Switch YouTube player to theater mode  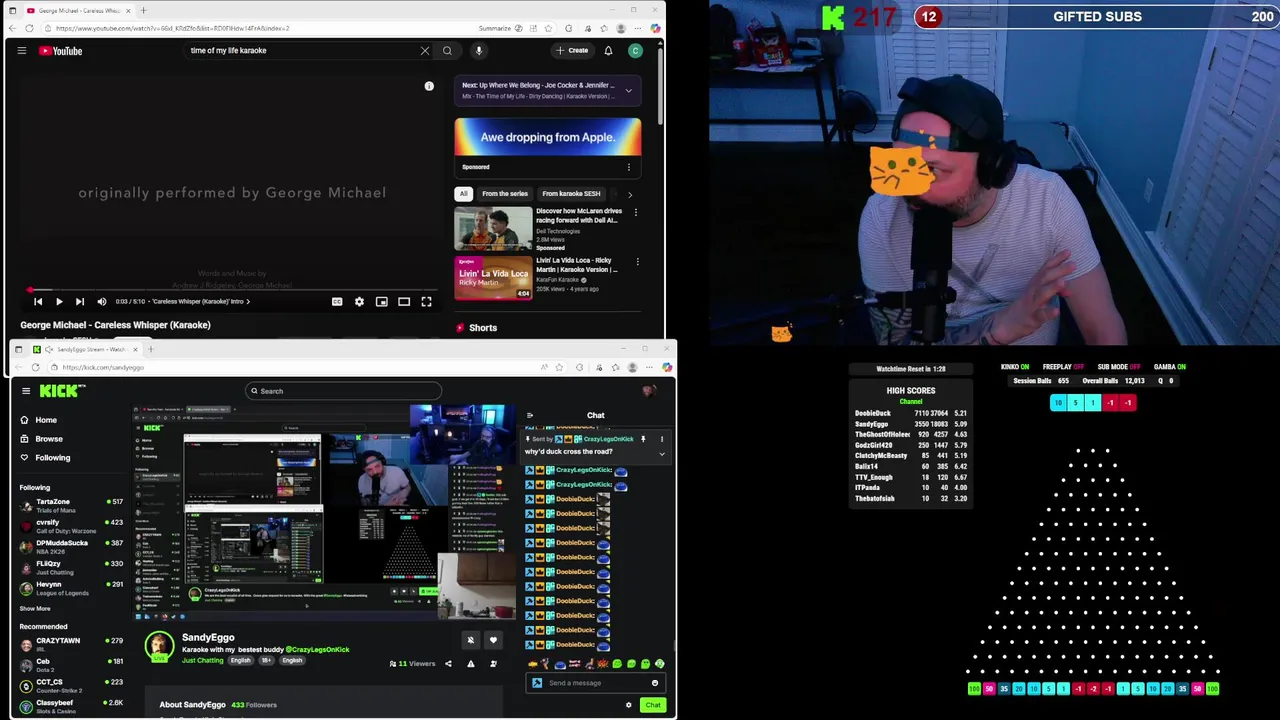(x=404, y=301)
